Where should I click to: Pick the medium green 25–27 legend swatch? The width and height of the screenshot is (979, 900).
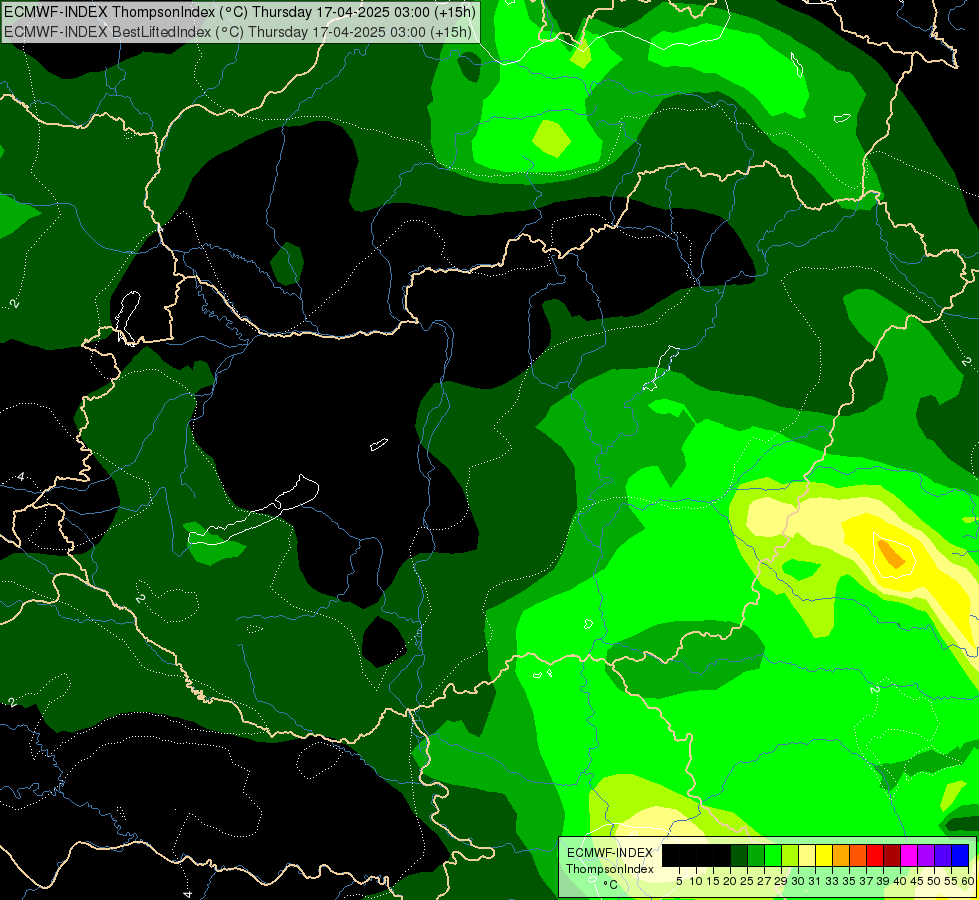[755, 856]
